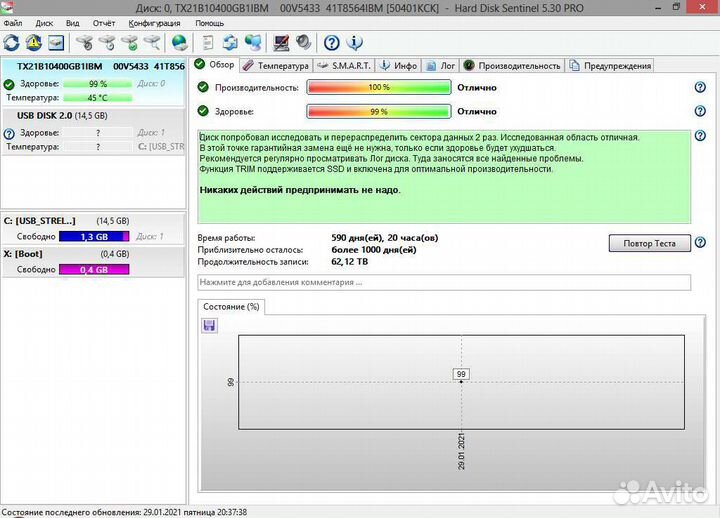Image resolution: width=720 pixels, height=518 pixels.
Task: Open the Температура tab
Action: coord(276,65)
